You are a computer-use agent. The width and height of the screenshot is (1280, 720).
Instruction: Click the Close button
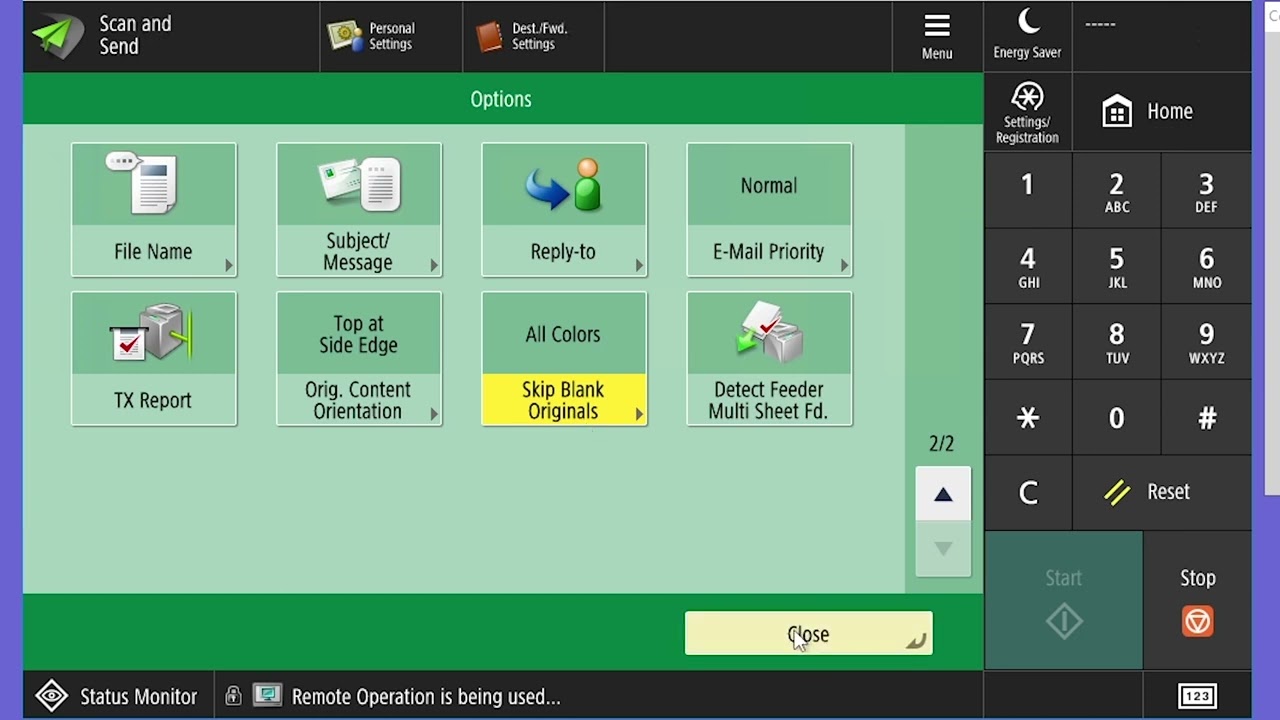coord(808,634)
